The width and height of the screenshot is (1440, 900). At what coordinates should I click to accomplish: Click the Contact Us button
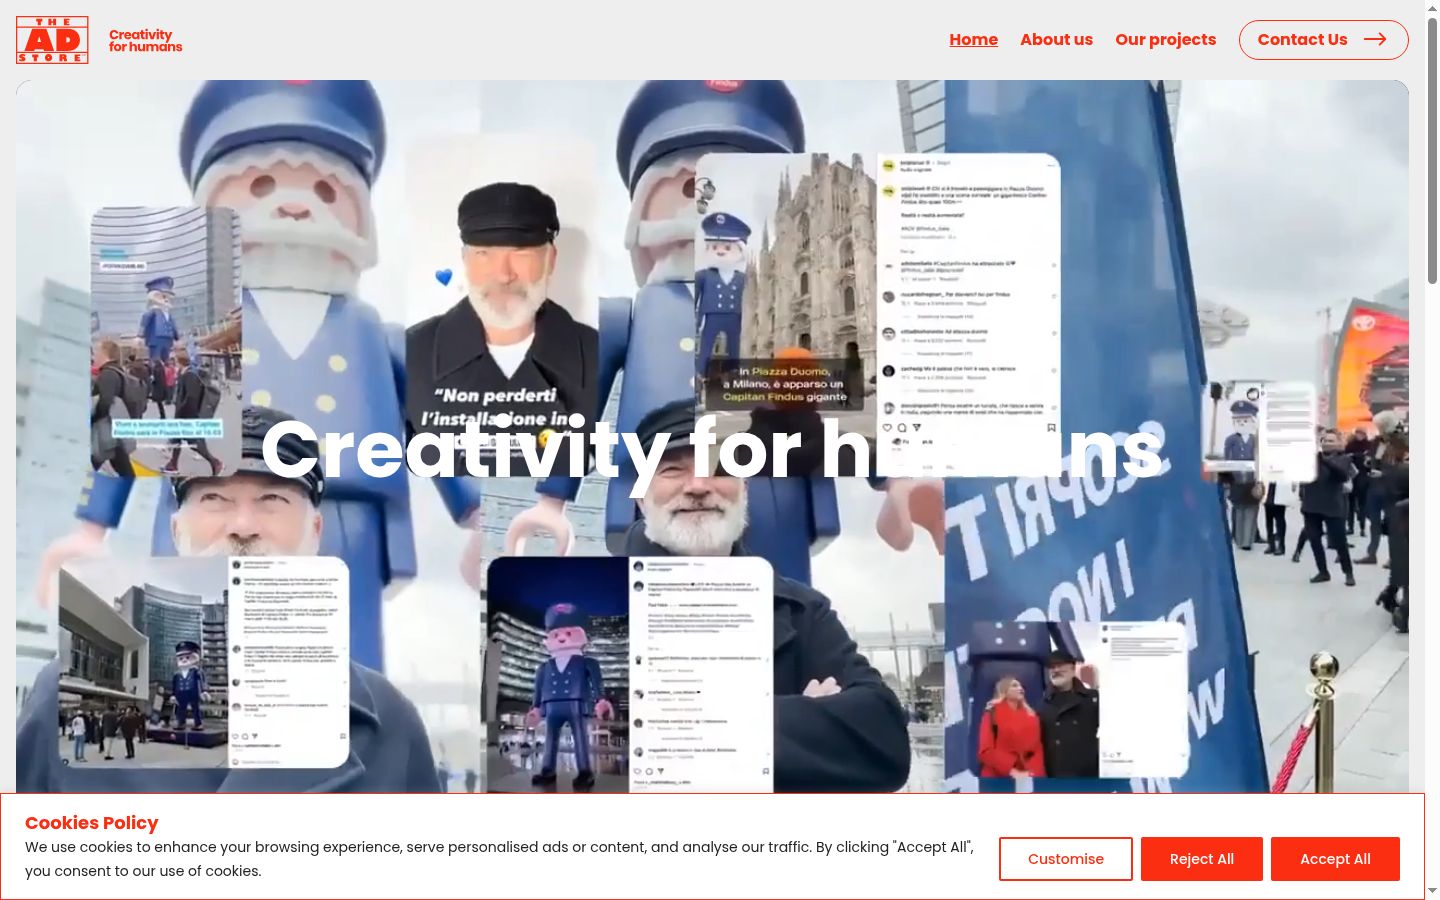[x=1323, y=40]
